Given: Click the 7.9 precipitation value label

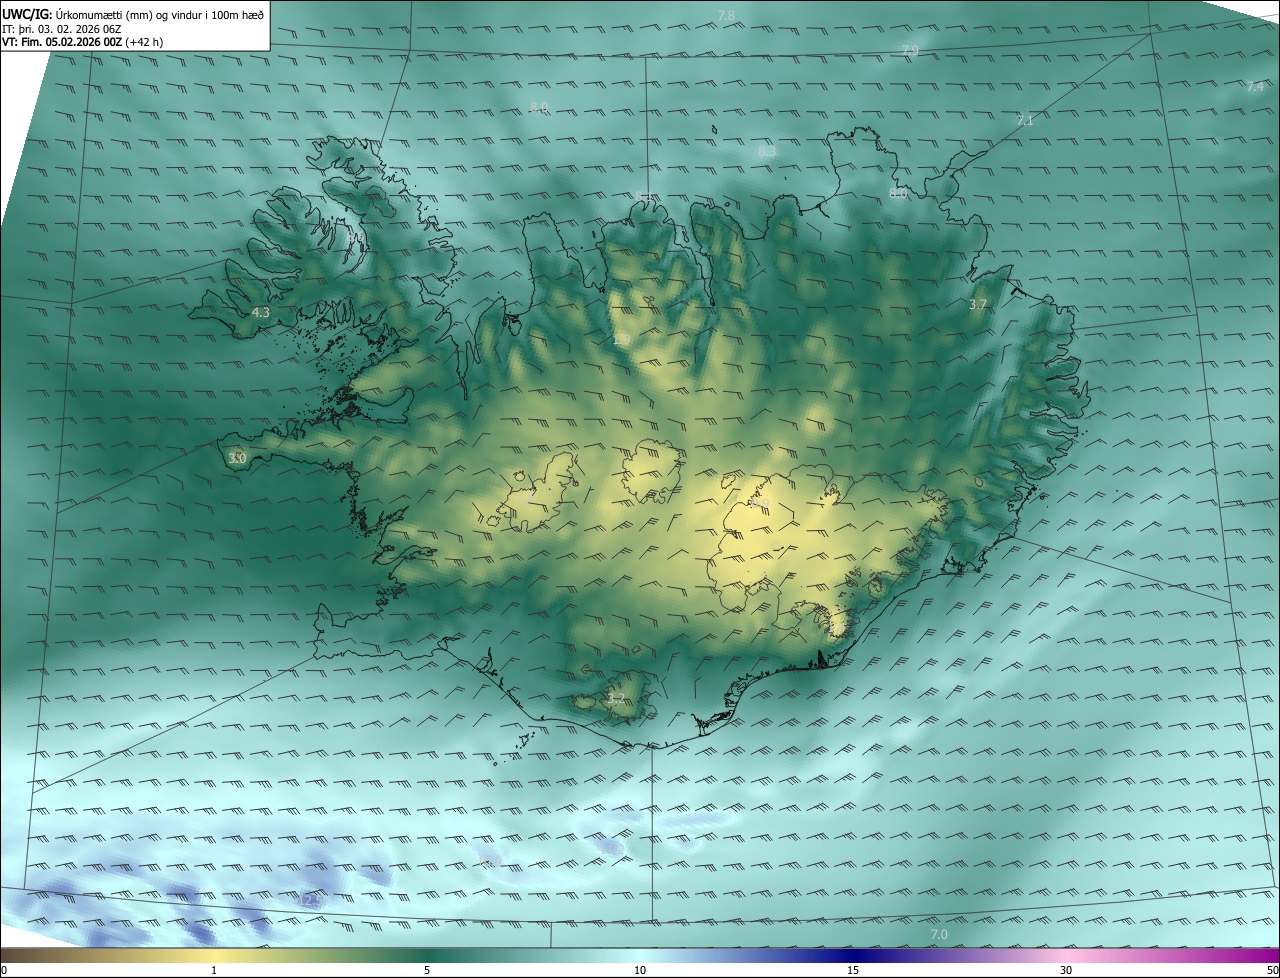Looking at the screenshot, I should (x=910, y=50).
